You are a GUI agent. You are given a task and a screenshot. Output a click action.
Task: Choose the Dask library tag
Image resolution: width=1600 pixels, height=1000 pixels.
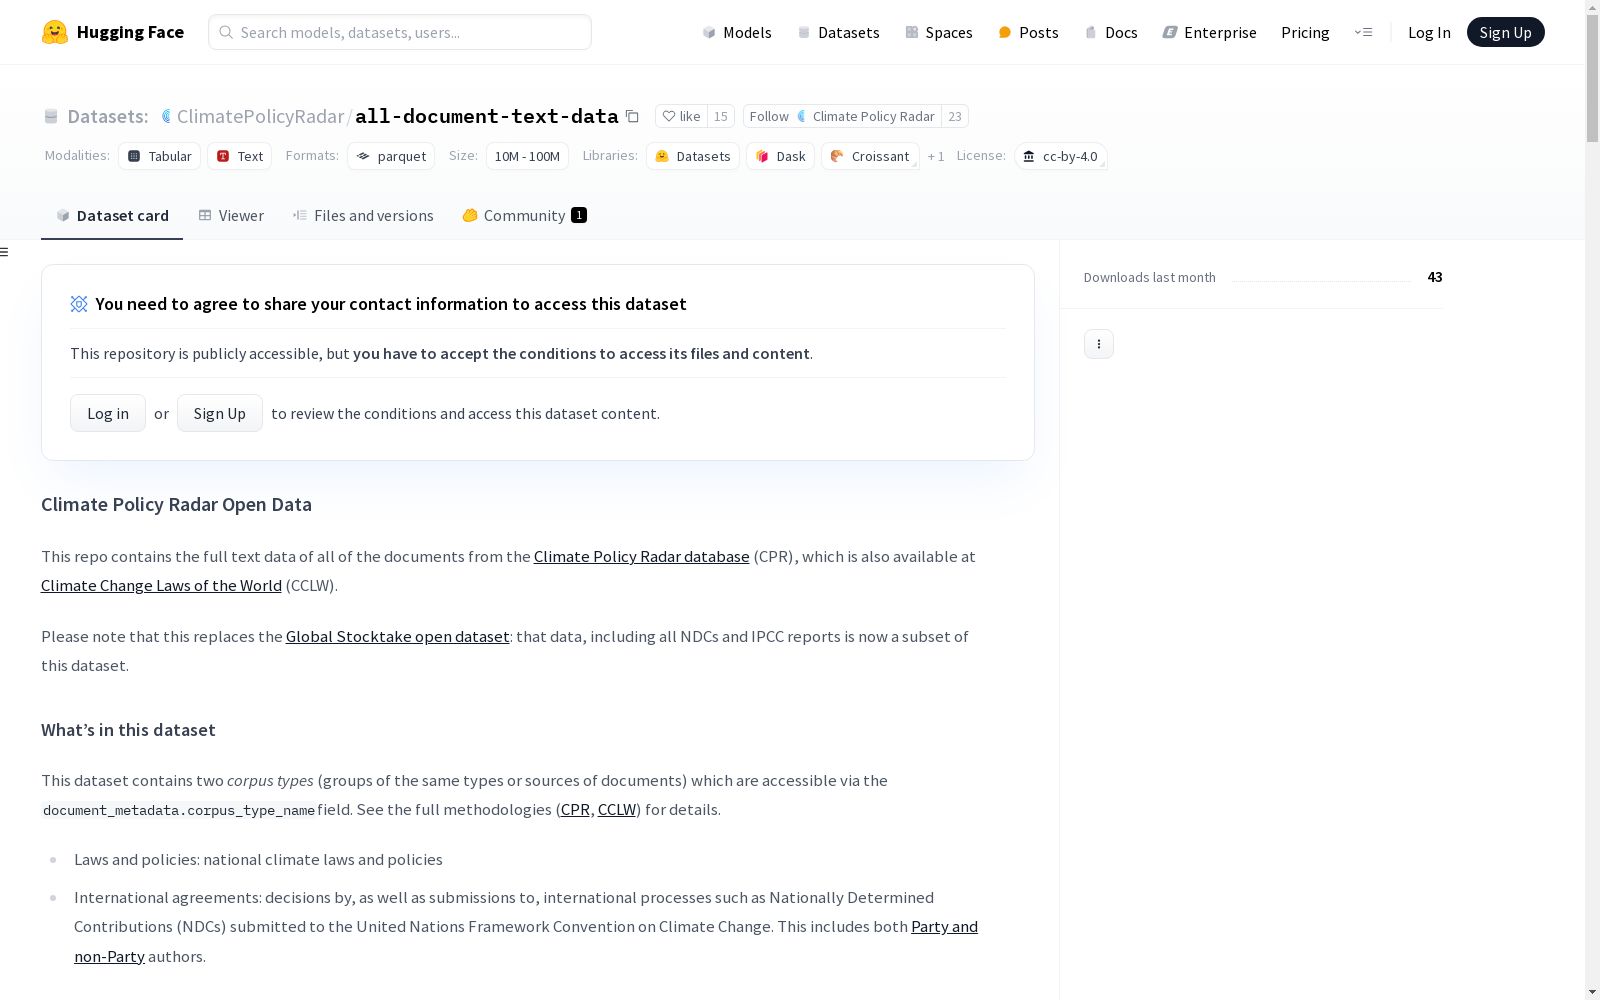(780, 156)
